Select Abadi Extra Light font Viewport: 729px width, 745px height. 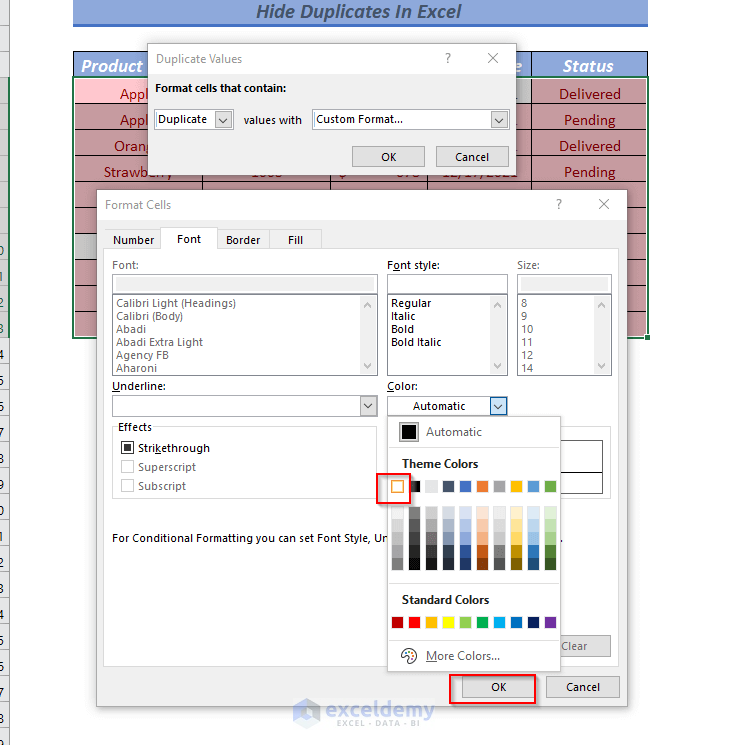coord(159,342)
